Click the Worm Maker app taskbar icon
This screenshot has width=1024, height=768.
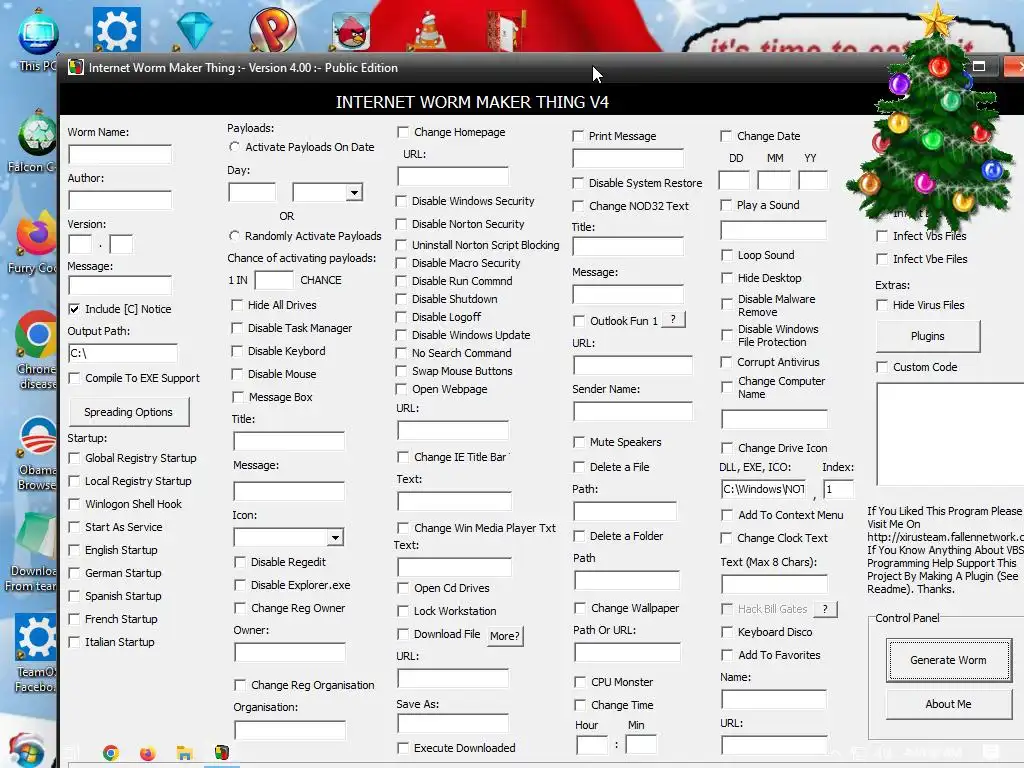click(222, 752)
